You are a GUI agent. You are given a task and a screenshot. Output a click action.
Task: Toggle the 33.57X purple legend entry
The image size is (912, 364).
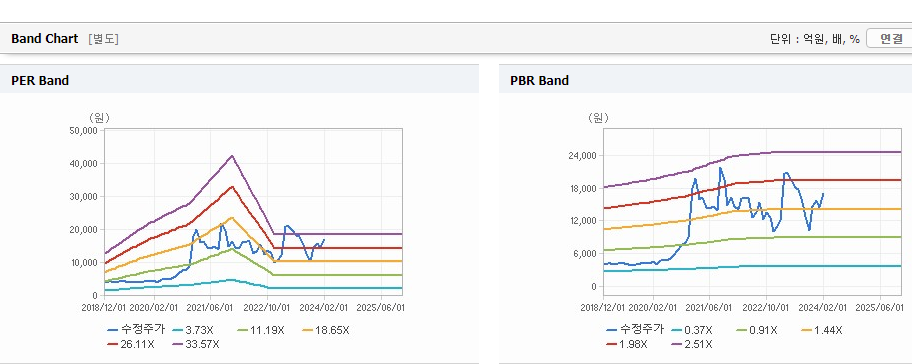click(x=197, y=344)
